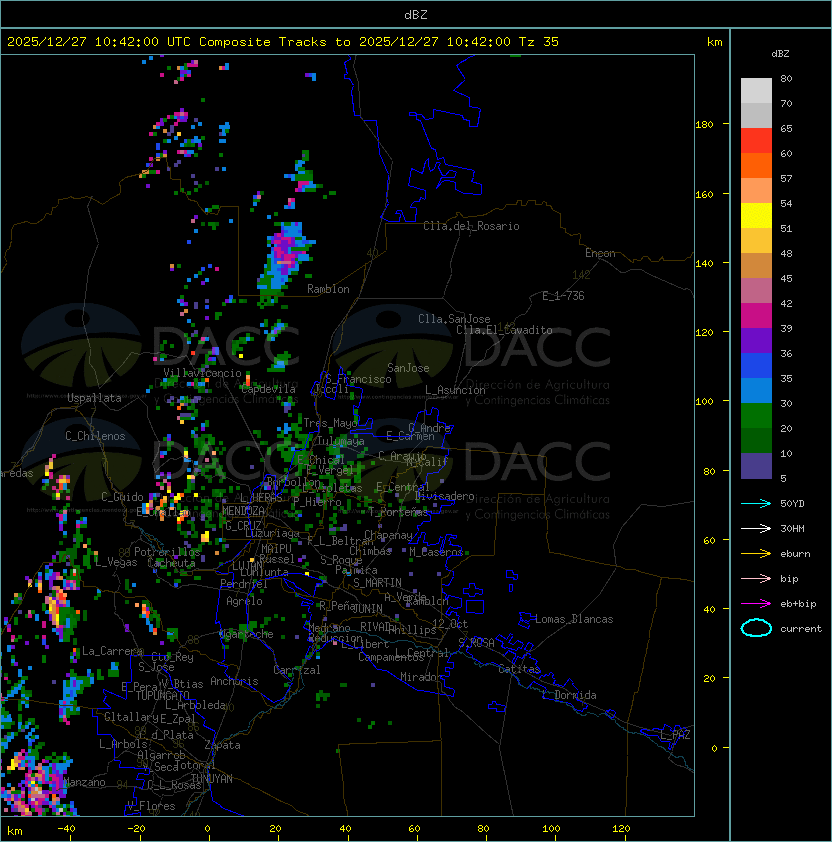Select the purple 36-39 dBZ swatch

click(x=756, y=341)
